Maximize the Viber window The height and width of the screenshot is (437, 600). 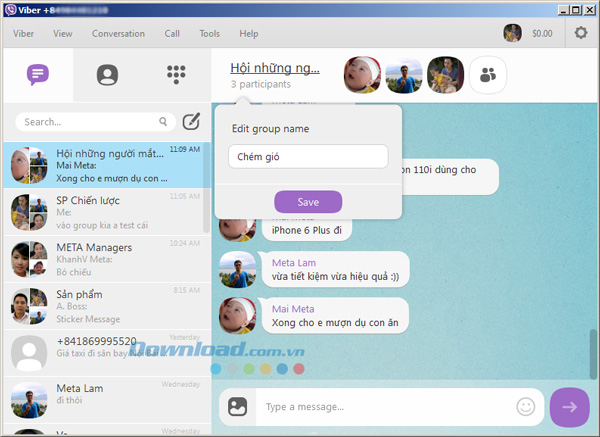click(576, 10)
